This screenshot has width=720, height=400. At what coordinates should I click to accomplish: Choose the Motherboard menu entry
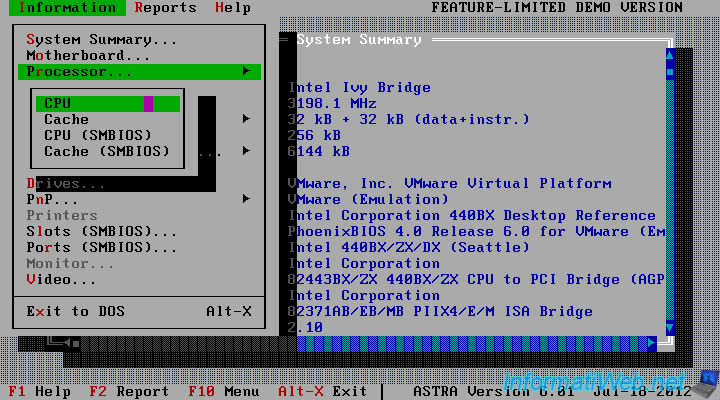point(88,56)
